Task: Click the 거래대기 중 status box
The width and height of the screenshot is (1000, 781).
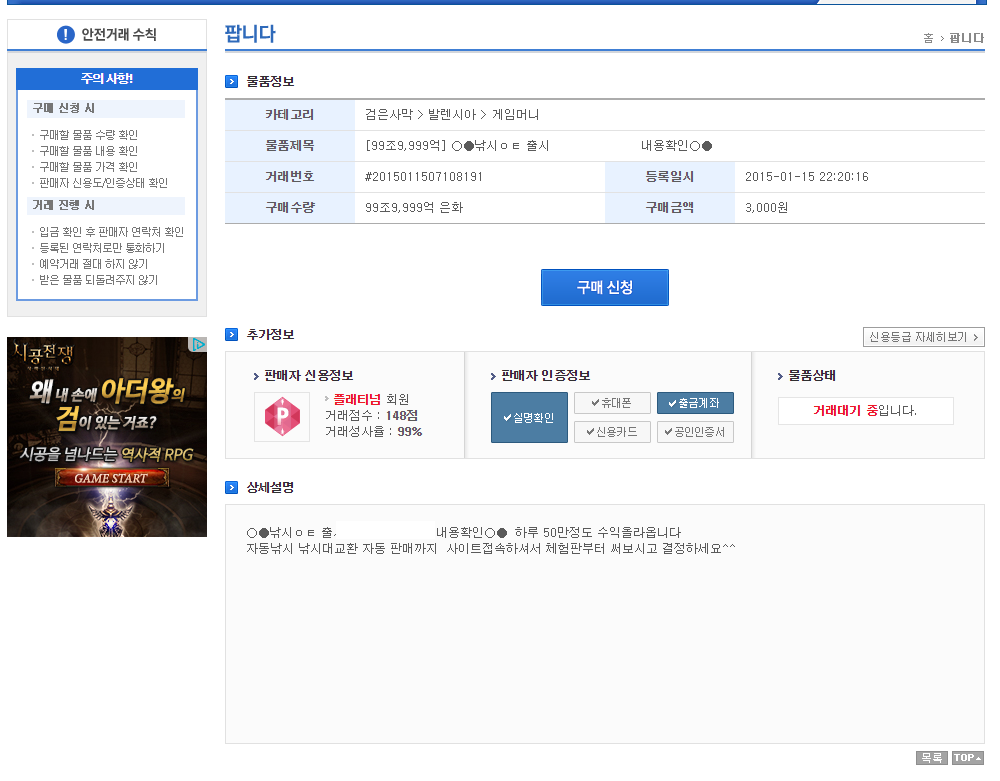Action: 865,411
